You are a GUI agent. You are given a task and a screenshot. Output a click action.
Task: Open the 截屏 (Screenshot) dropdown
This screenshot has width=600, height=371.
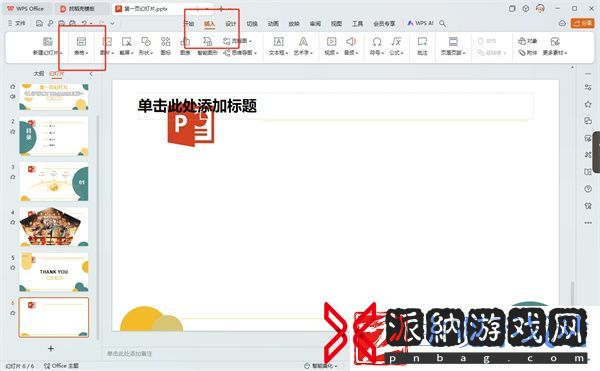pos(126,46)
